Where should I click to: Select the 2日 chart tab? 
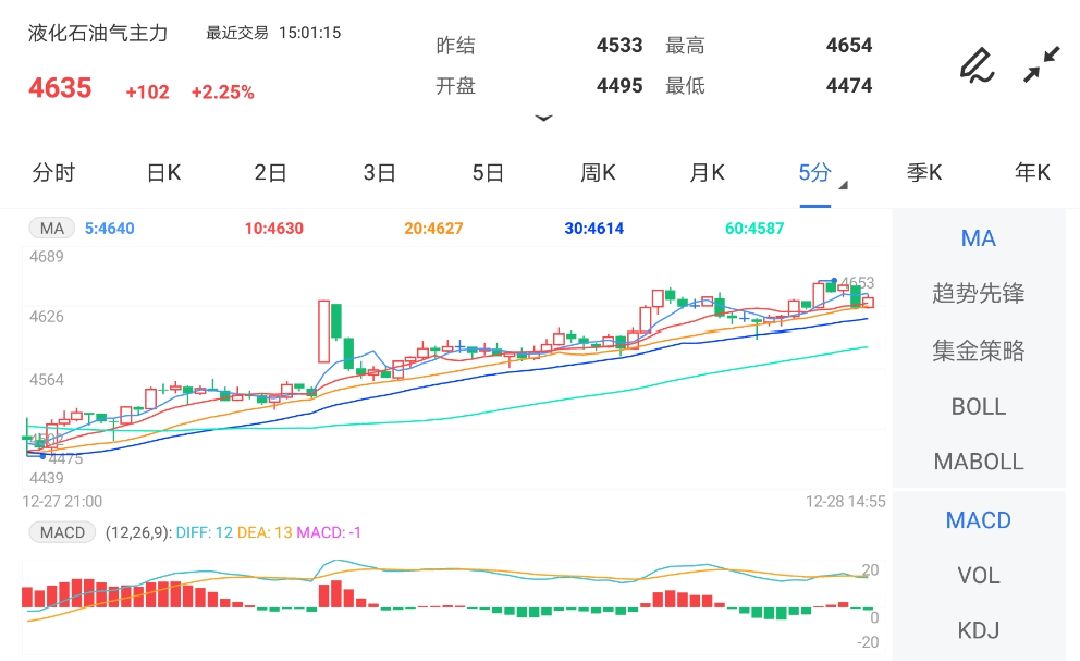click(x=270, y=172)
